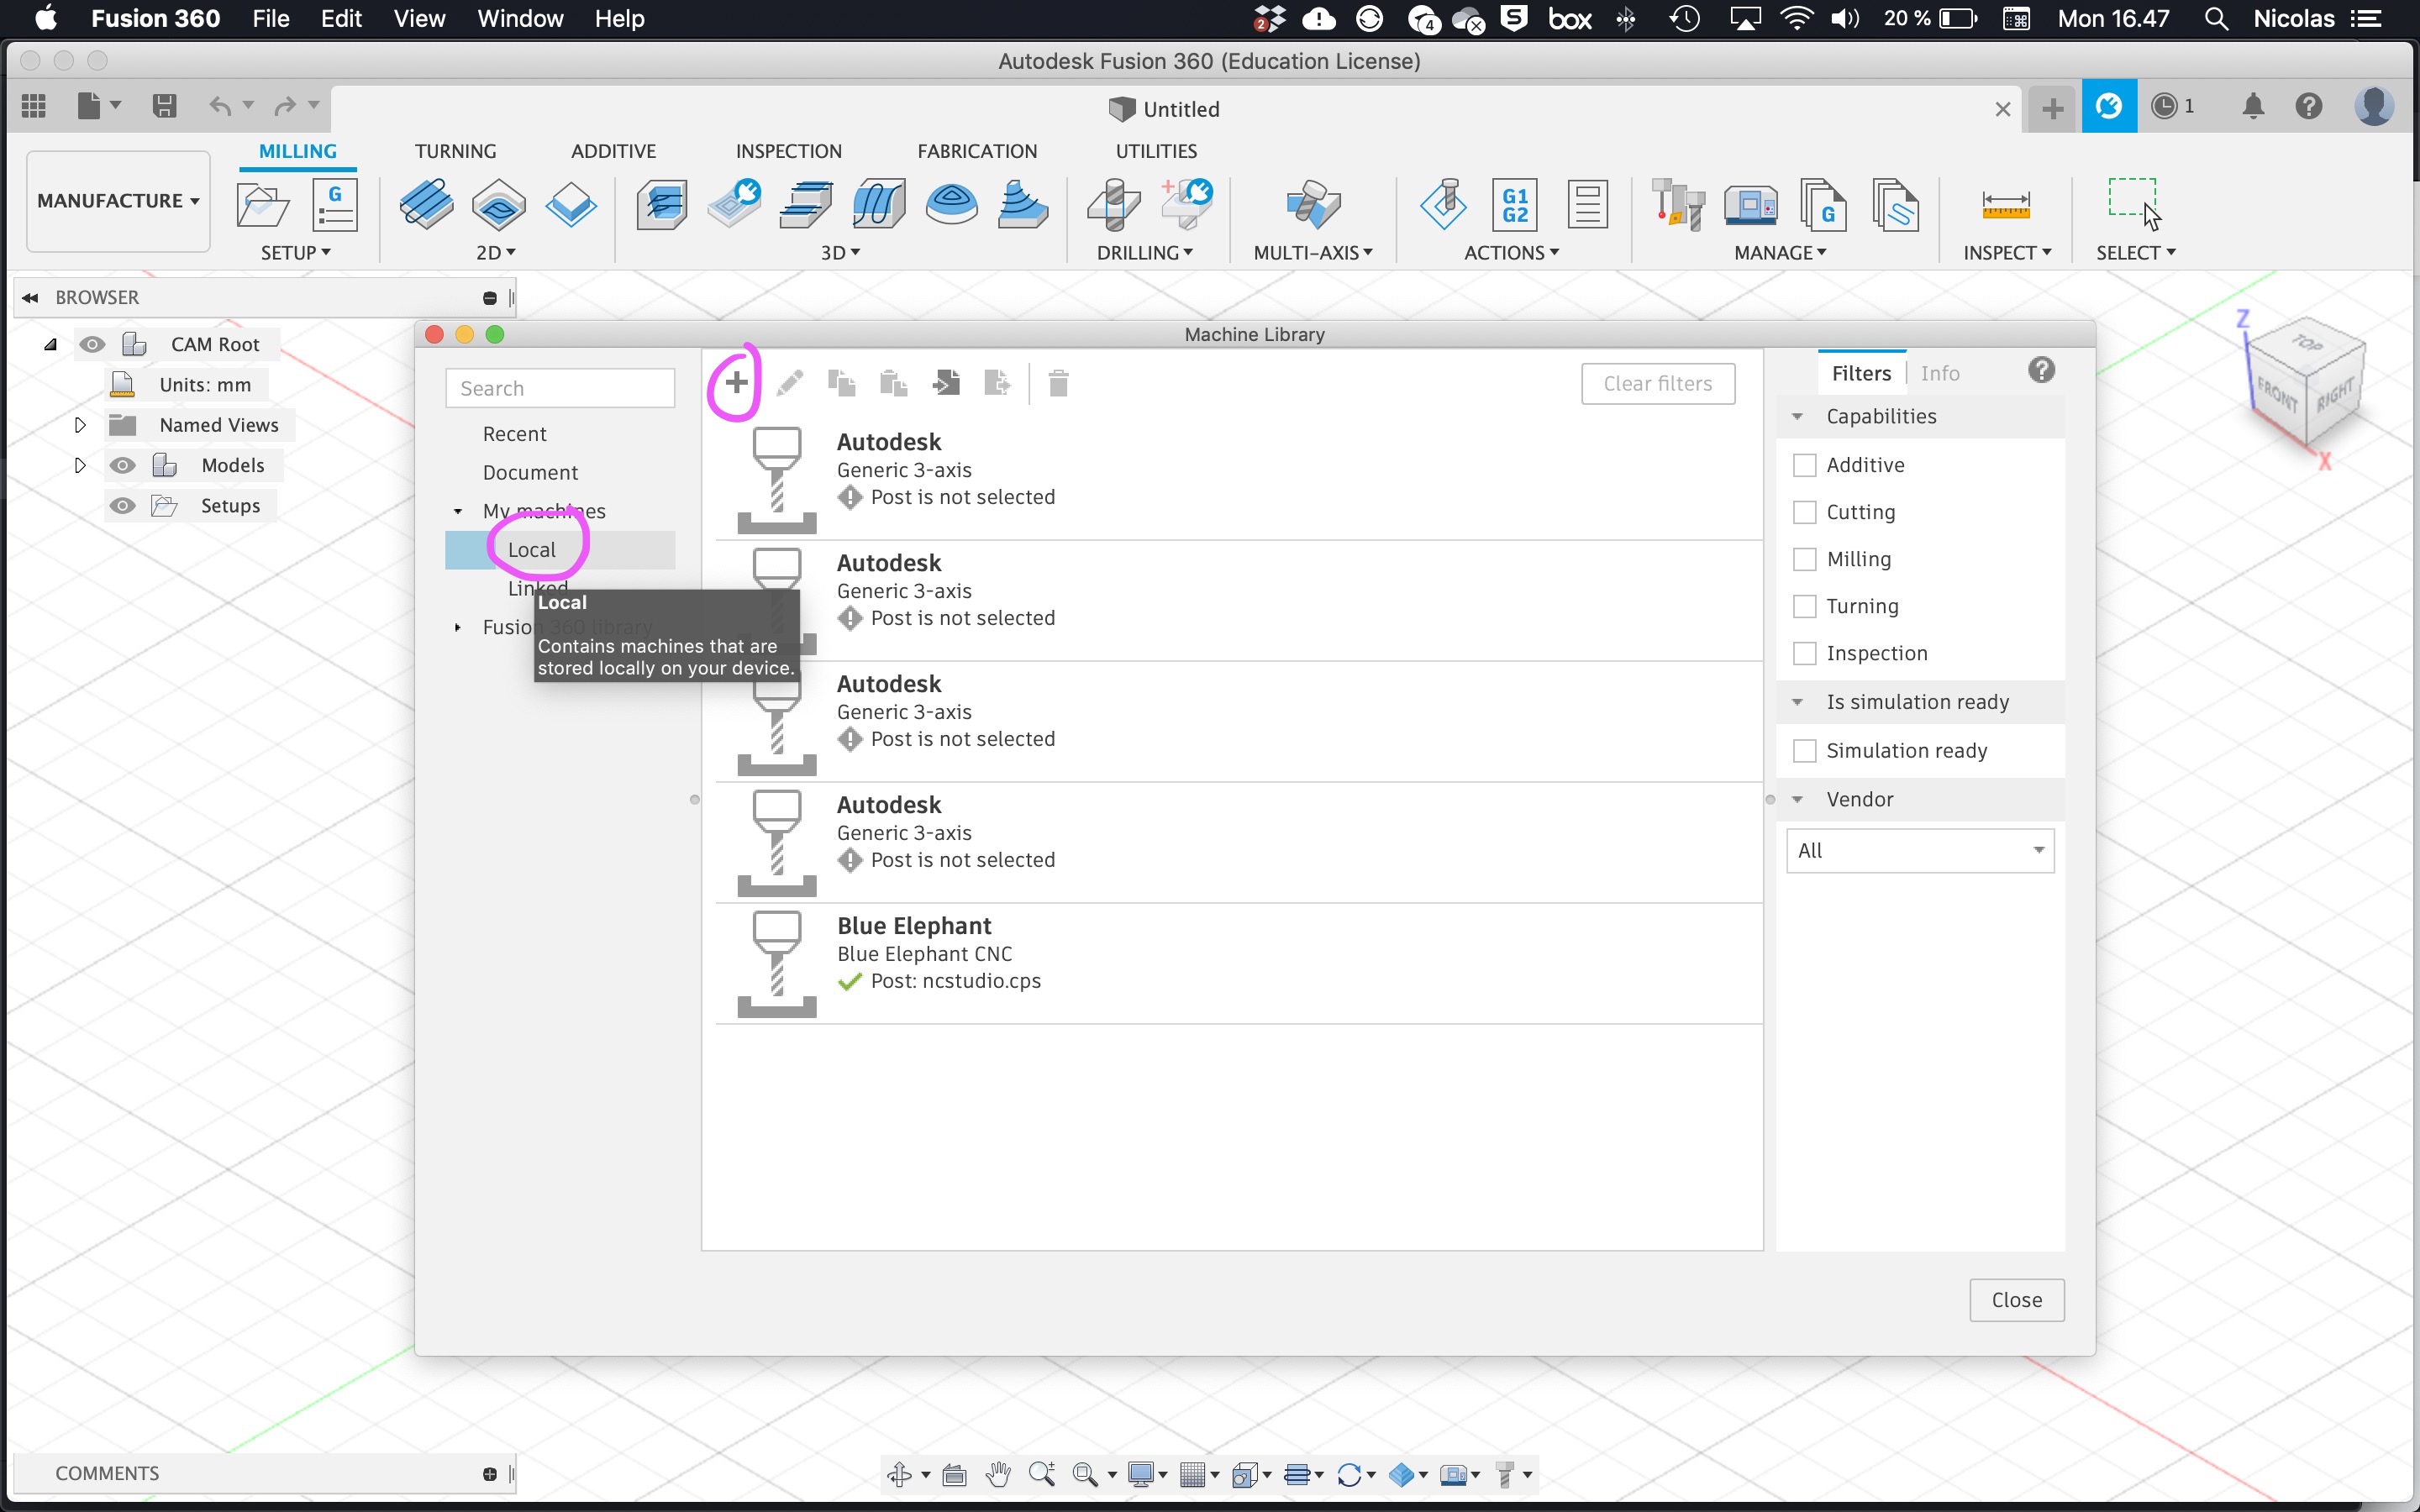
Task: Enable the Milling capability checkbox
Action: pos(1804,559)
